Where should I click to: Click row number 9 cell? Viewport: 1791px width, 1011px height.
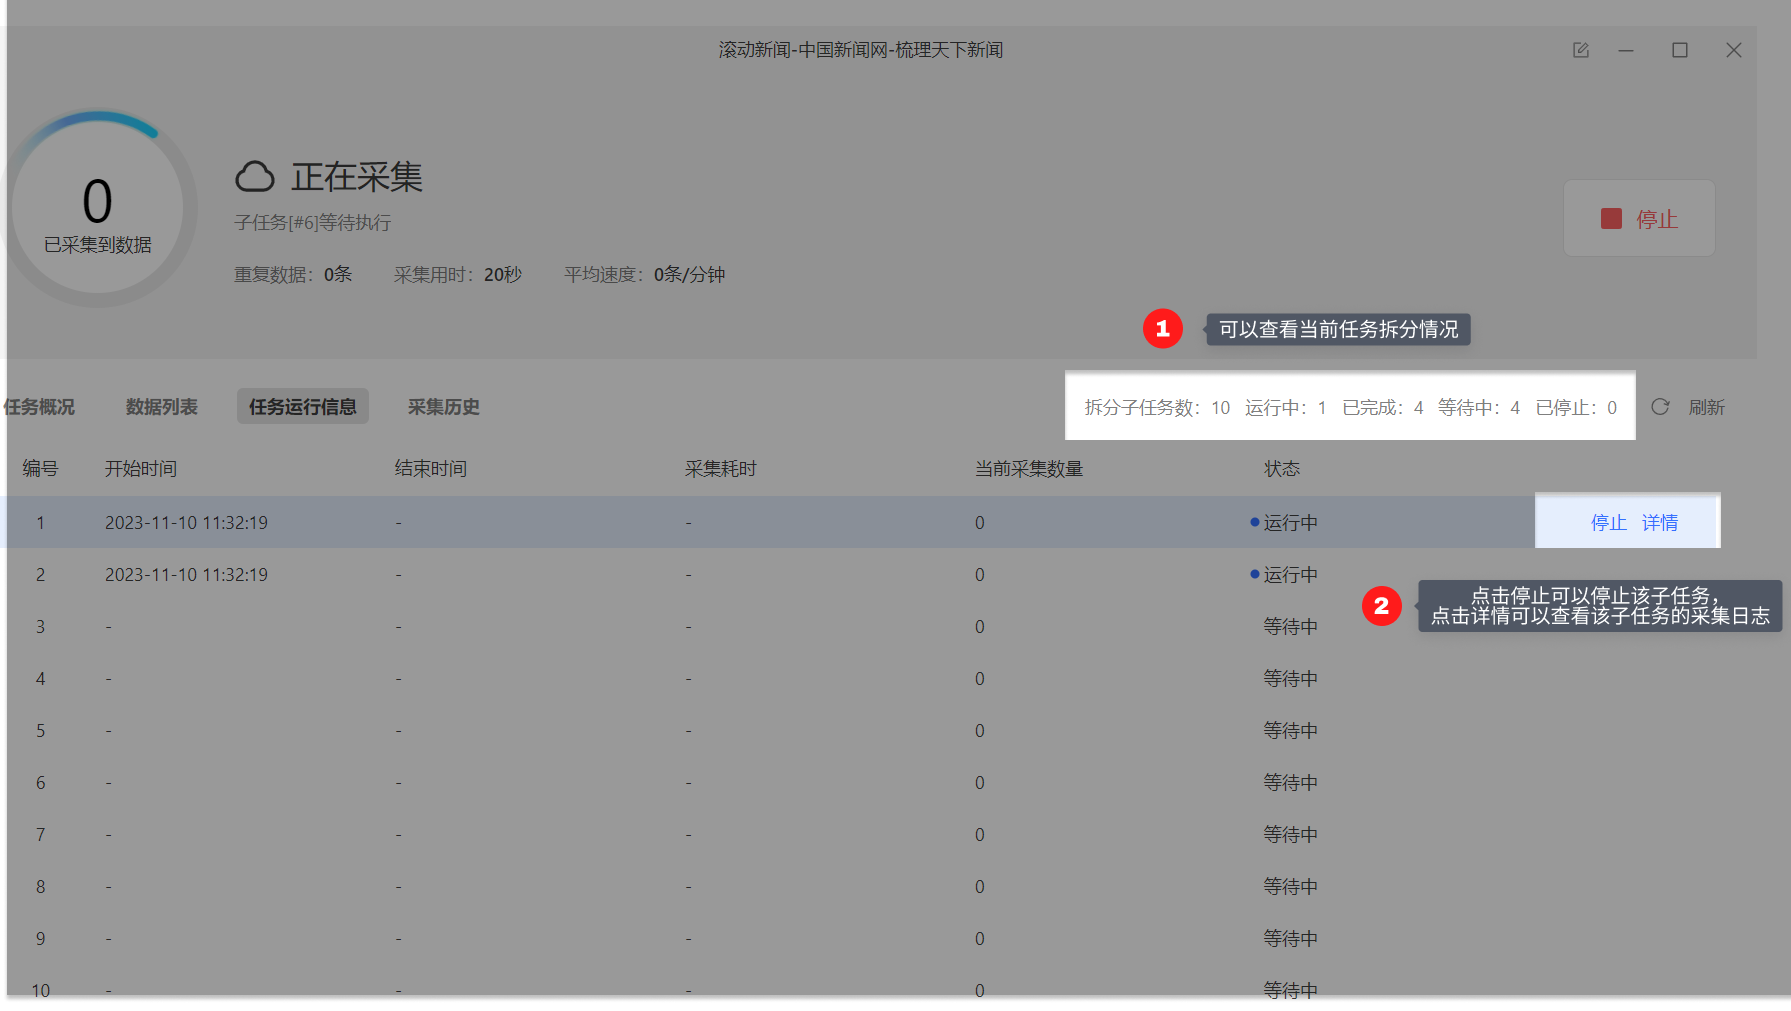pyautogui.click(x=41, y=939)
